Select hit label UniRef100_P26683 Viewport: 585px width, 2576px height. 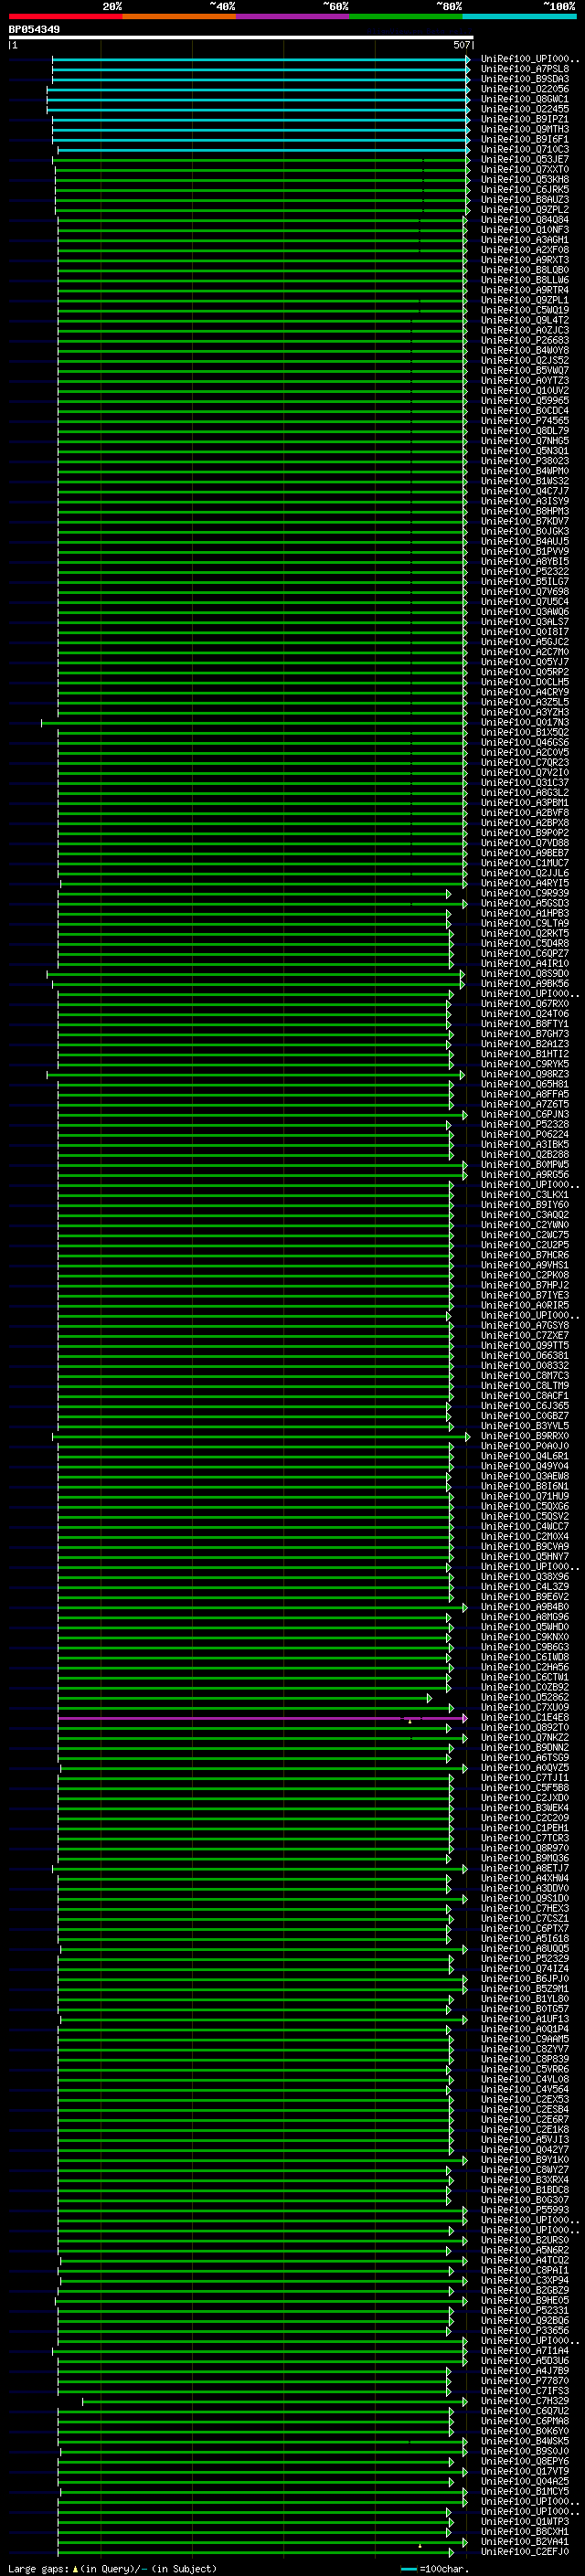[525, 340]
